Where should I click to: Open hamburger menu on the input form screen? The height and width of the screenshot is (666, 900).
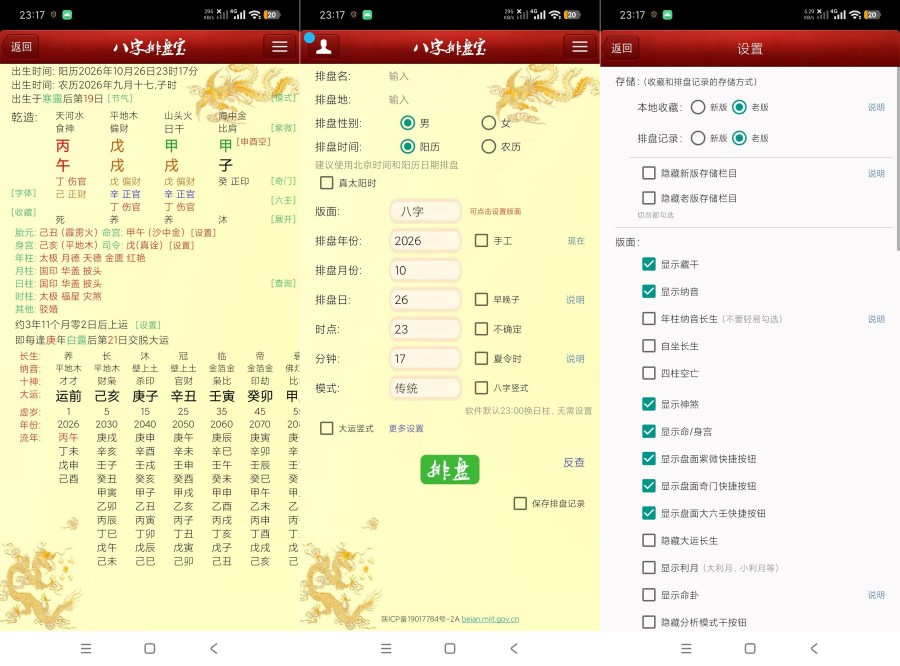pos(580,47)
